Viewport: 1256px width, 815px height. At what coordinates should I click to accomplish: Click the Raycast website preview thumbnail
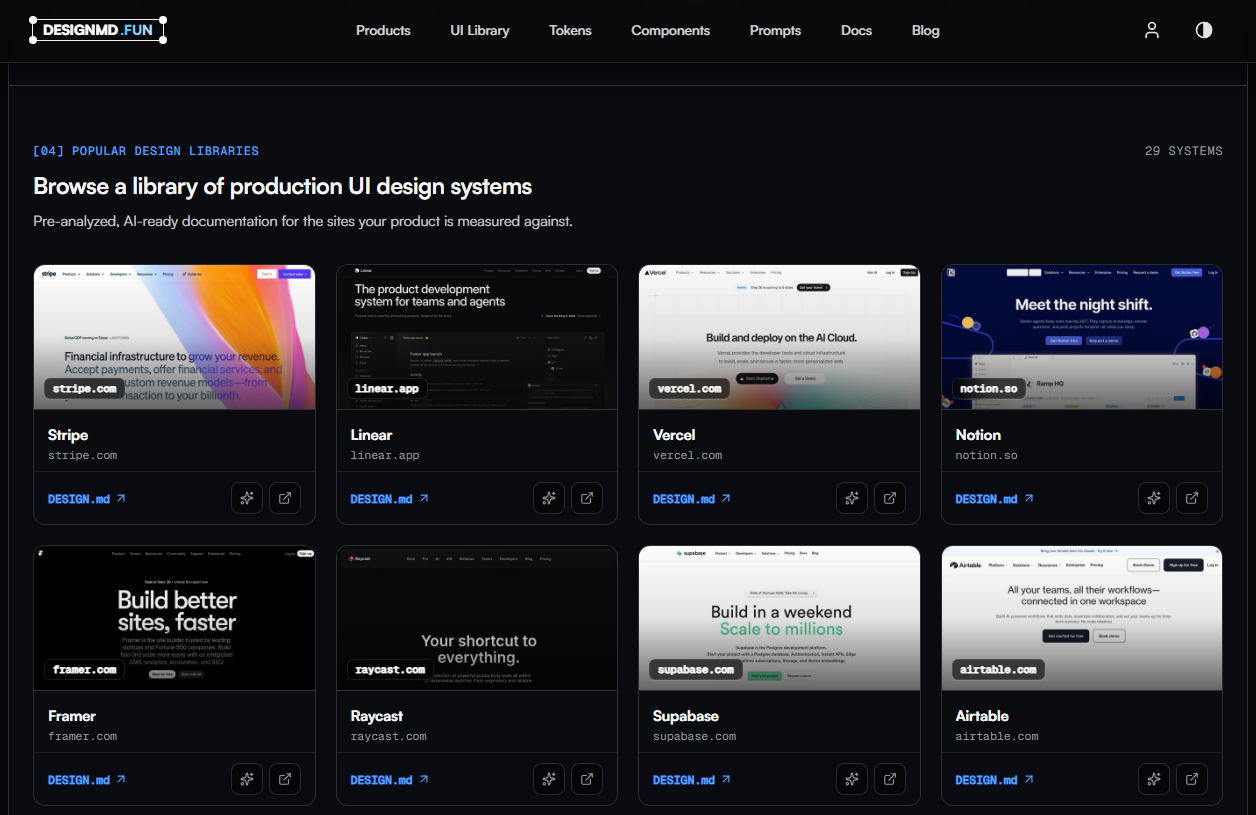click(x=477, y=618)
